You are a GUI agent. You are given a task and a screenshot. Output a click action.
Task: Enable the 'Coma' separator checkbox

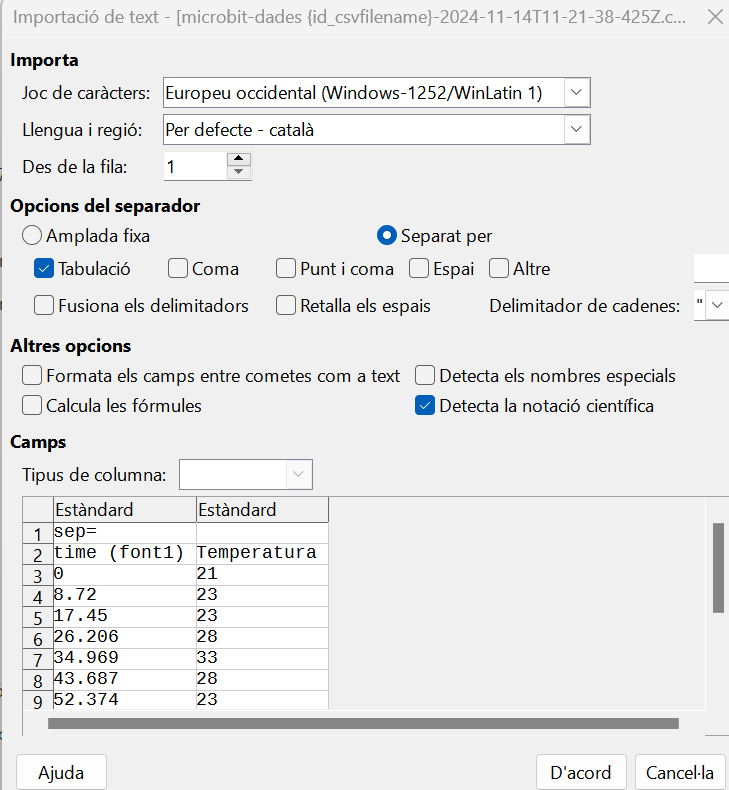point(178,269)
